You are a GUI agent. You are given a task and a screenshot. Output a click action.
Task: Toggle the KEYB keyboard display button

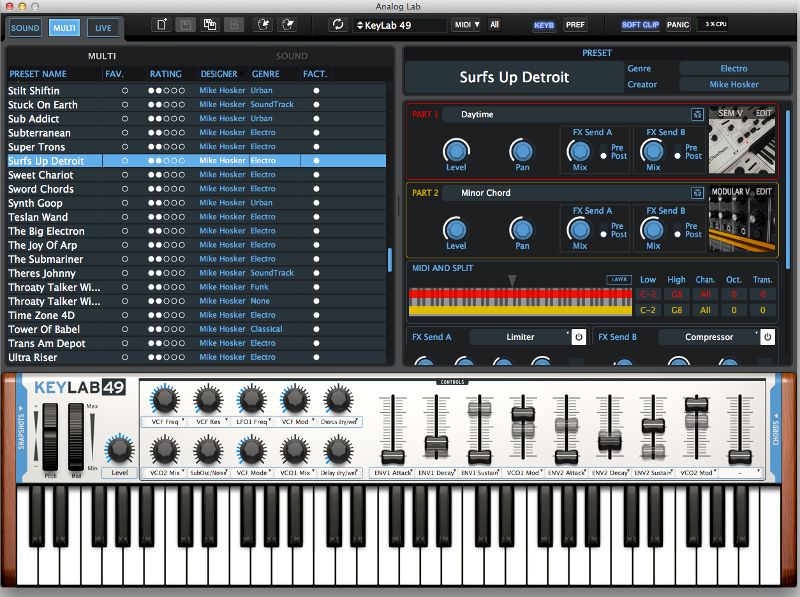[x=544, y=24]
